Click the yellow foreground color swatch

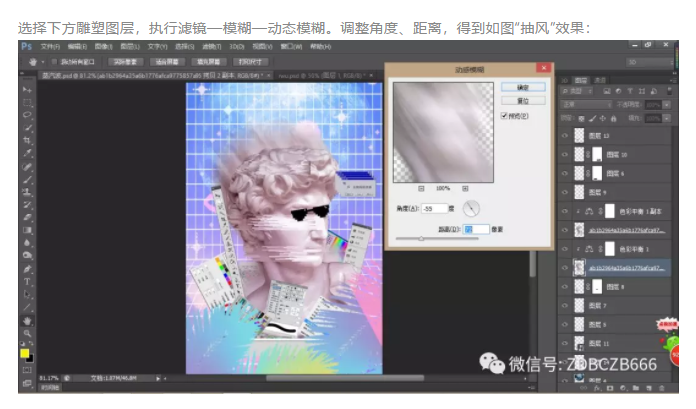25,353
